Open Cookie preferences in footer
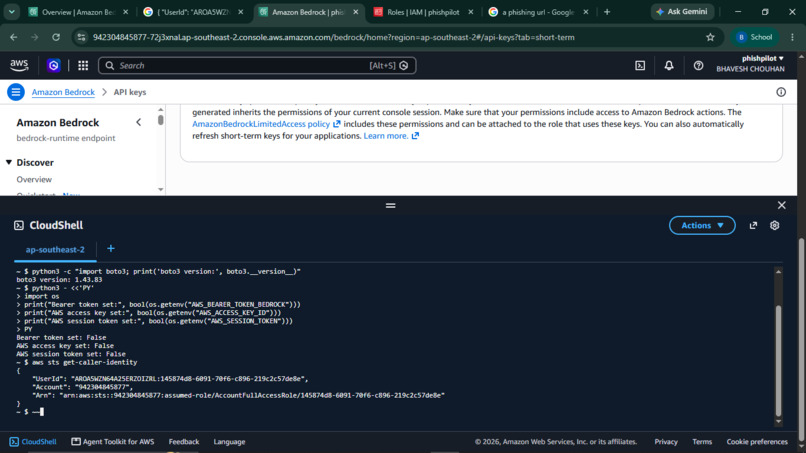Viewport: 806px width, 453px height. coord(757,442)
